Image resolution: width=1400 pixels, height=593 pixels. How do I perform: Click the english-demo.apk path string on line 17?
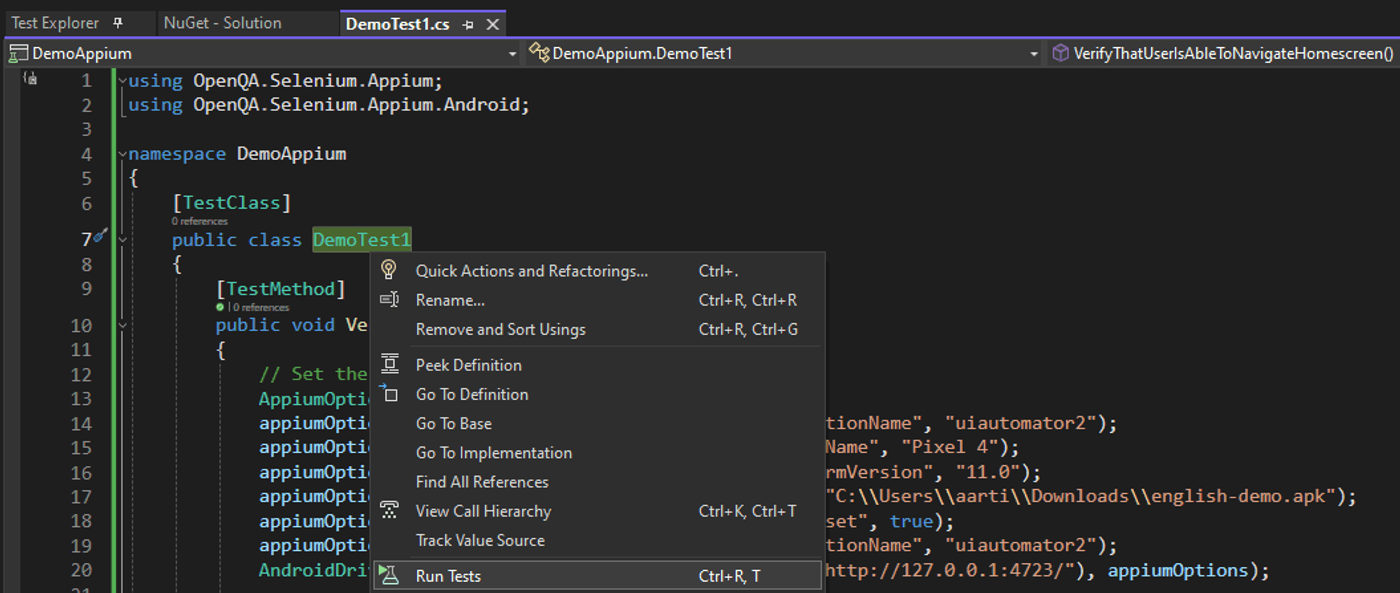coord(1084,497)
